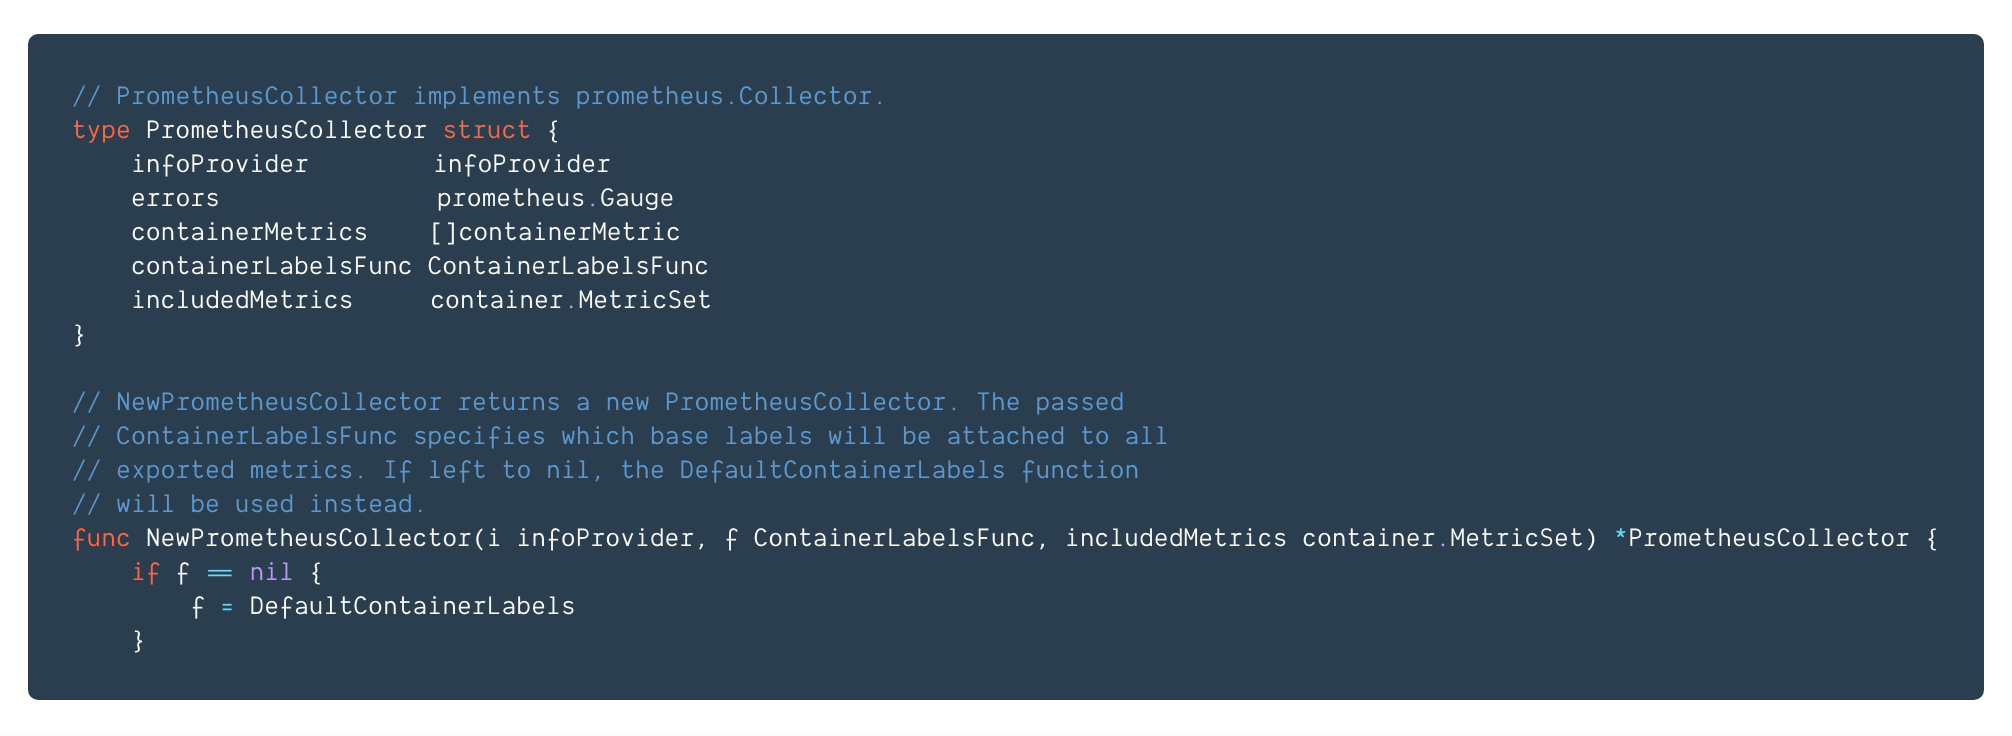The image size is (2012, 736).
Task: Click the []containerMetric slice type
Action: (555, 232)
